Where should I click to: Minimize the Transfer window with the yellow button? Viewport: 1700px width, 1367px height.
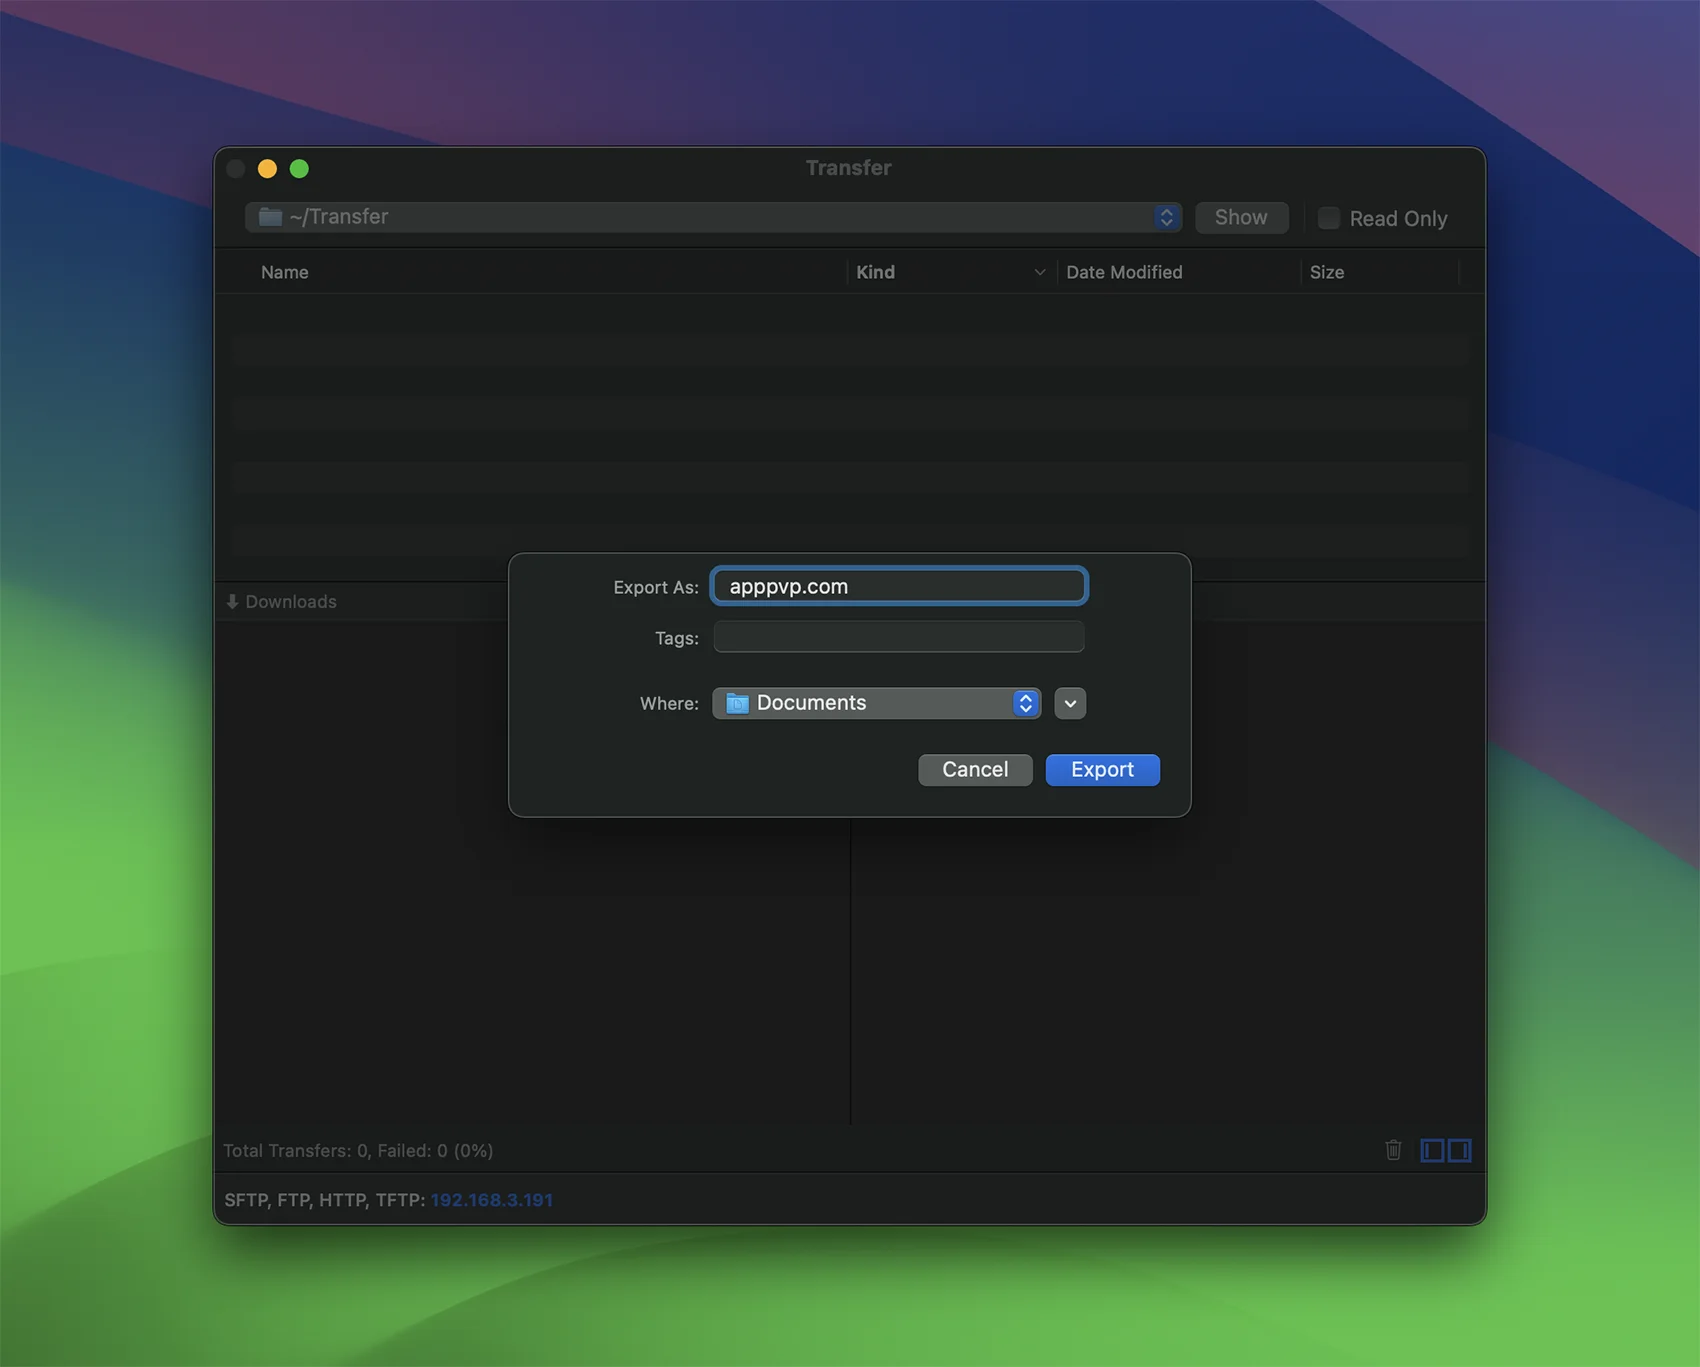[267, 169]
